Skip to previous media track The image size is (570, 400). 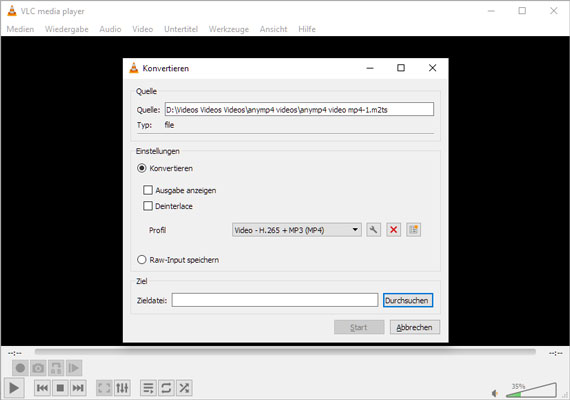coord(43,388)
